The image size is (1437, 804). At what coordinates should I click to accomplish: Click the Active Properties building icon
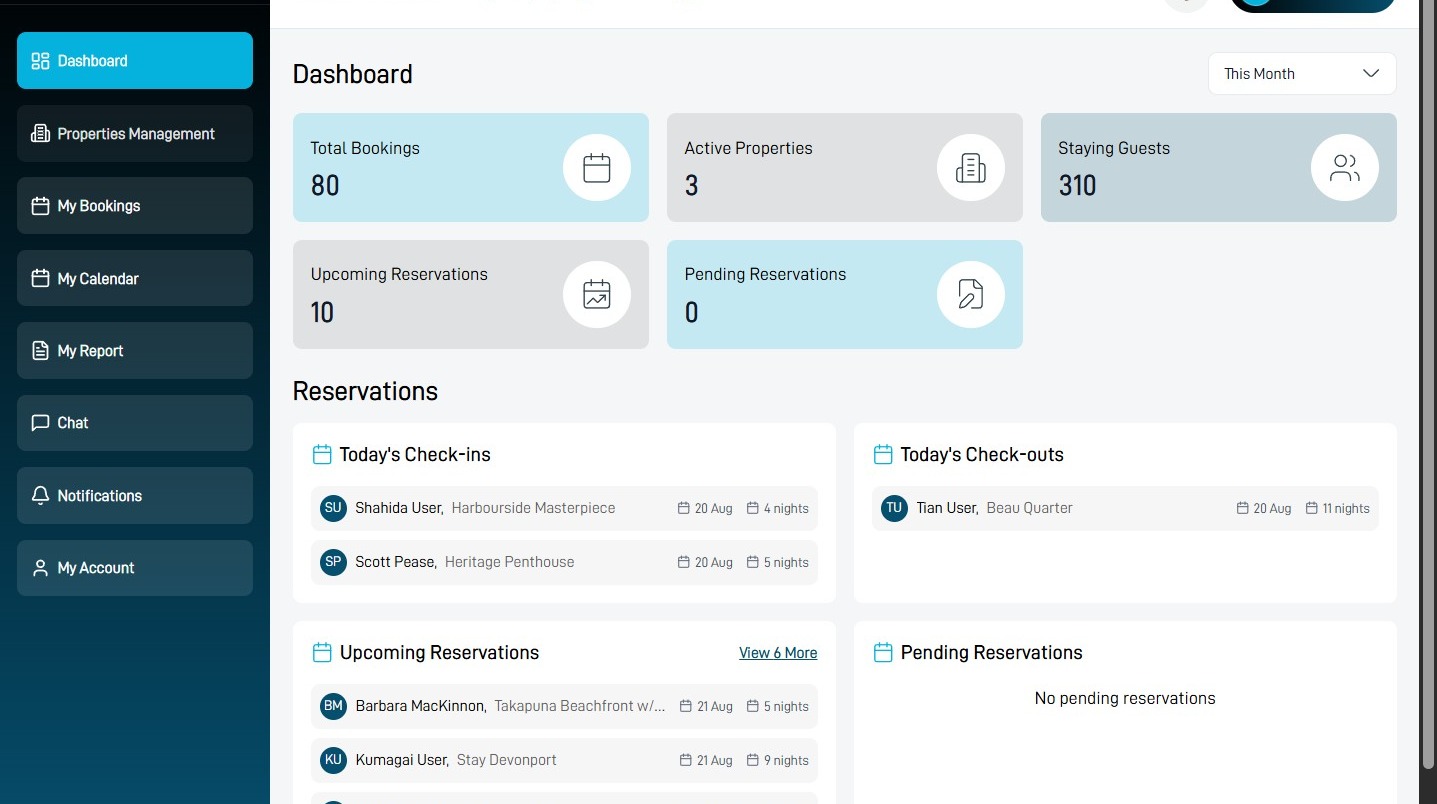tap(971, 168)
